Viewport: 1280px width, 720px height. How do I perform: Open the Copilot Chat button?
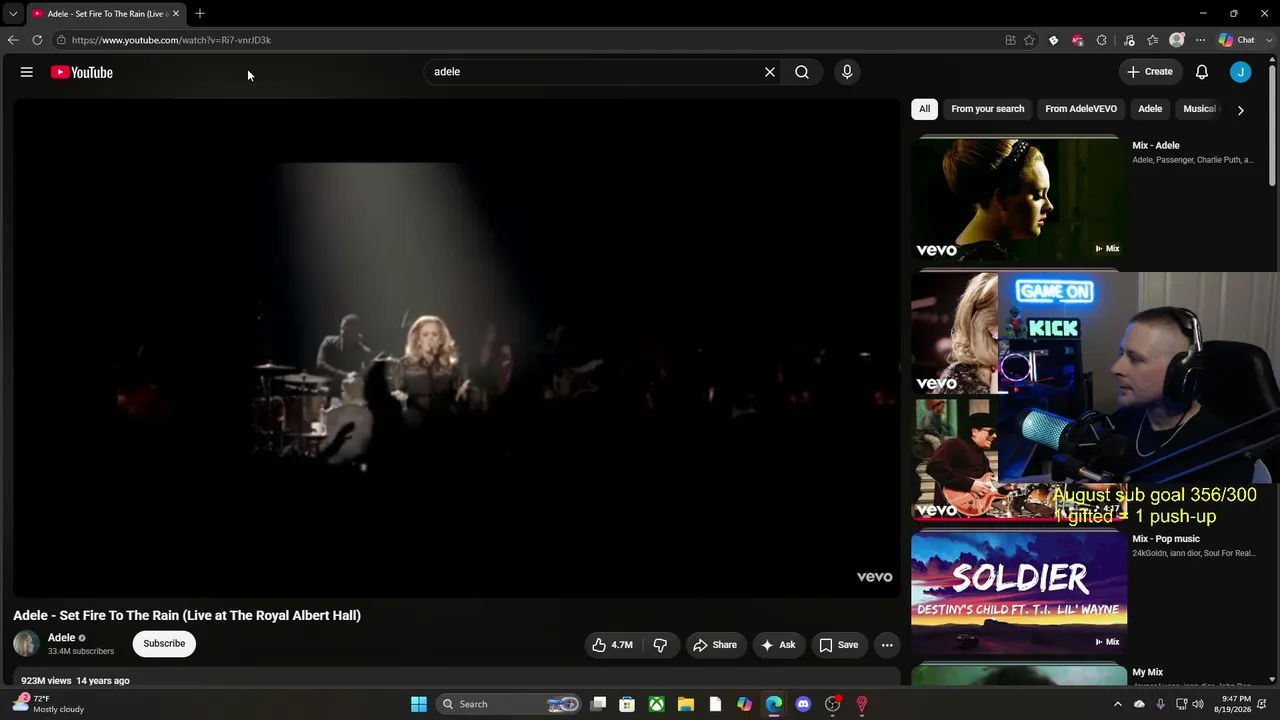click(1236, 40)
